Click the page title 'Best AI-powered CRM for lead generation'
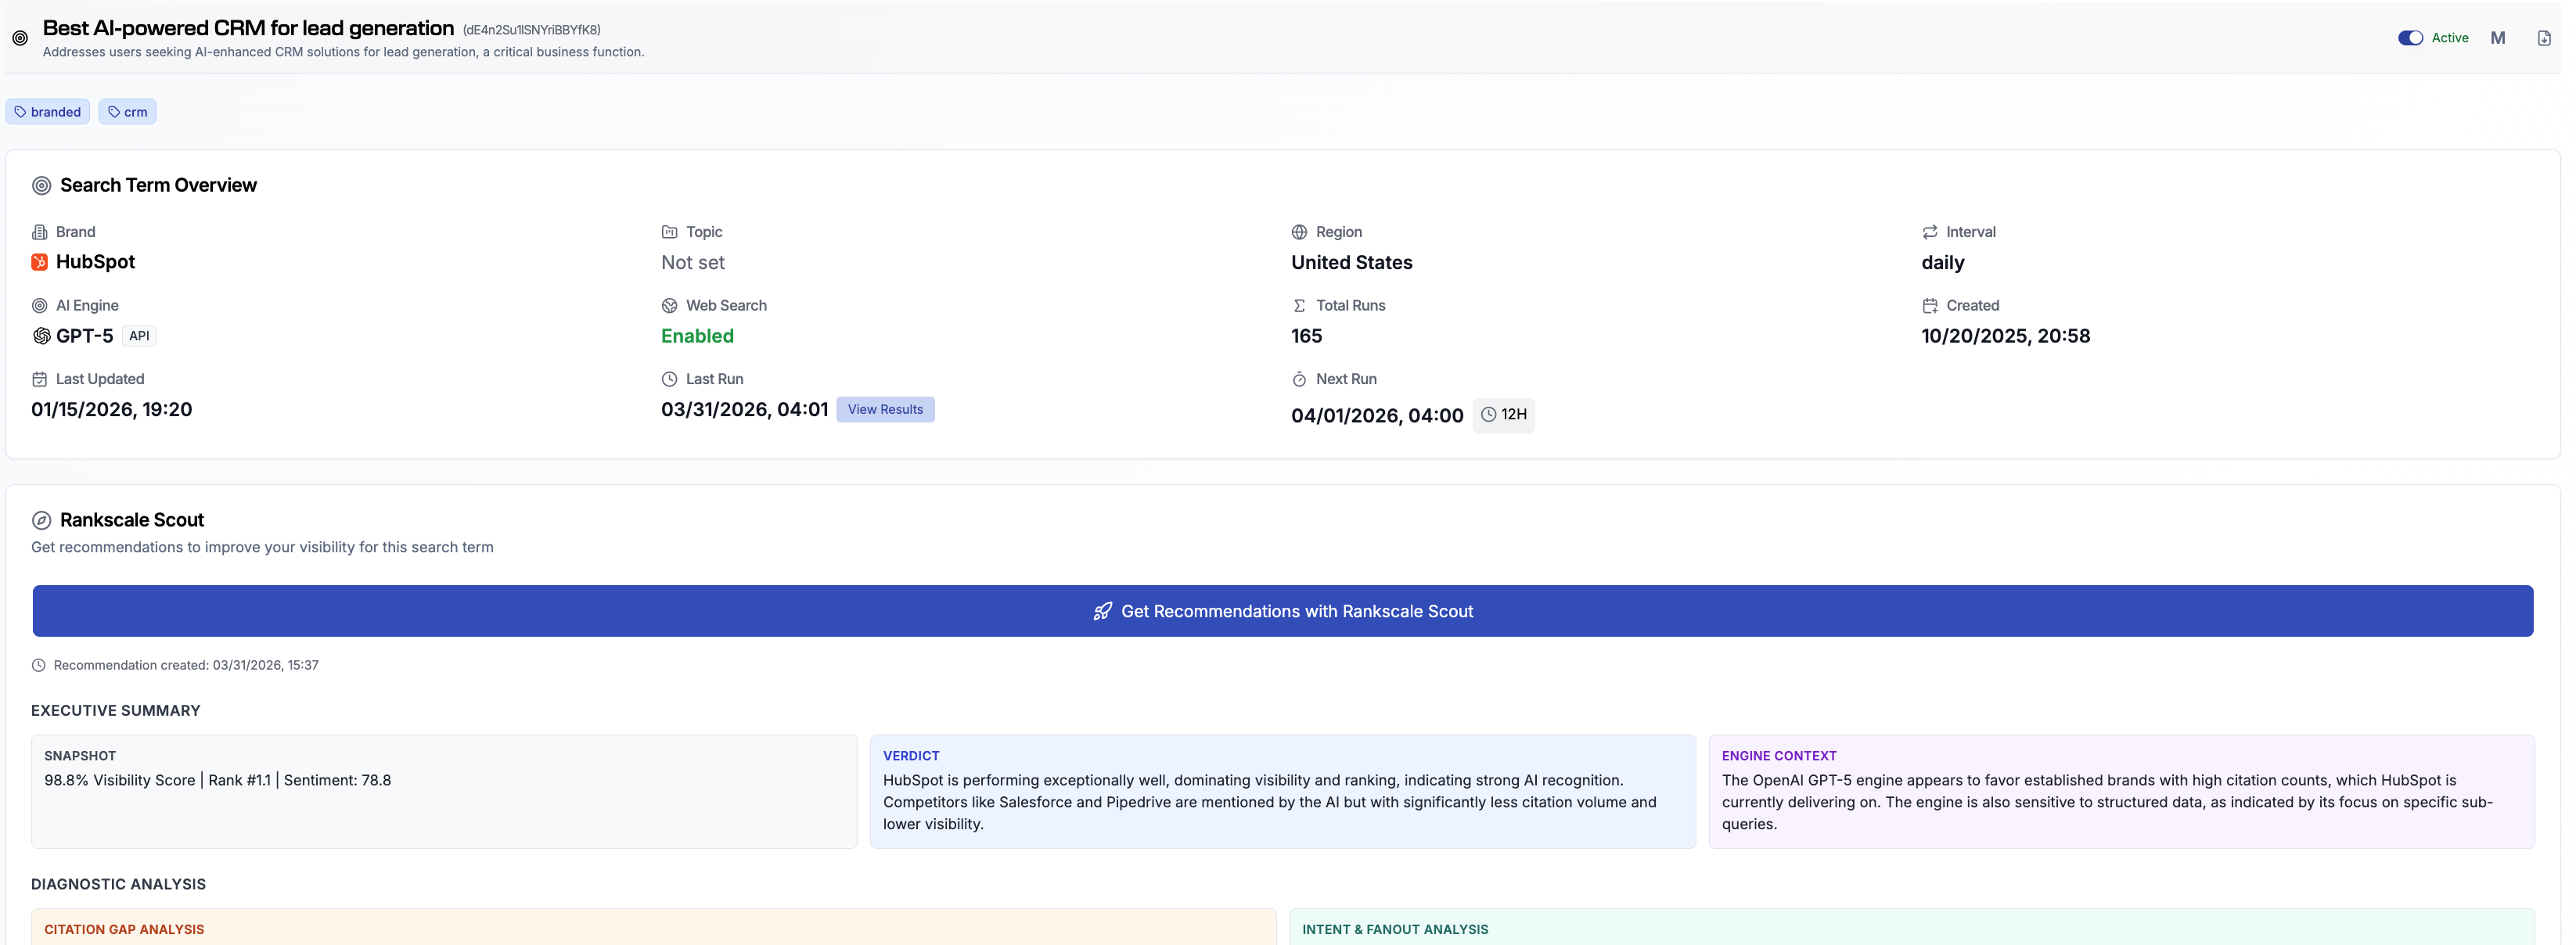2576x945 pixels. tap(248, 28)
